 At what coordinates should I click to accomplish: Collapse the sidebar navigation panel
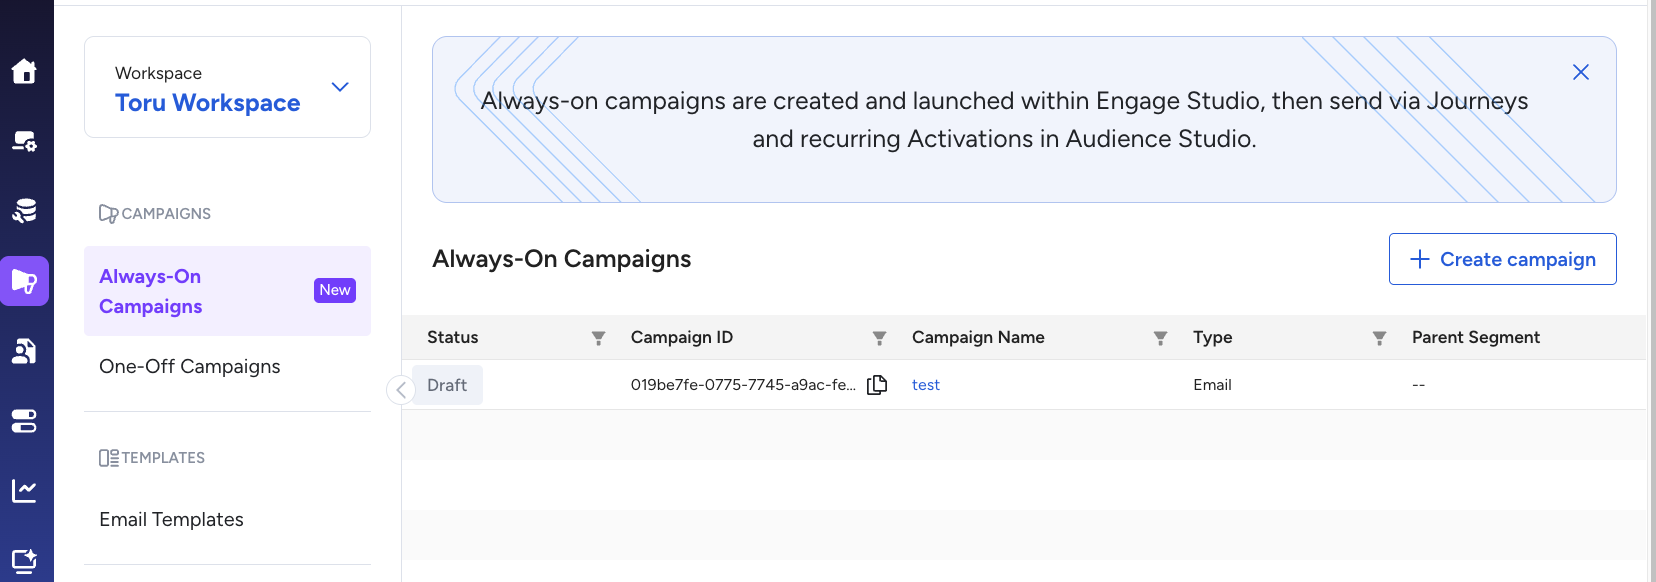400,390
